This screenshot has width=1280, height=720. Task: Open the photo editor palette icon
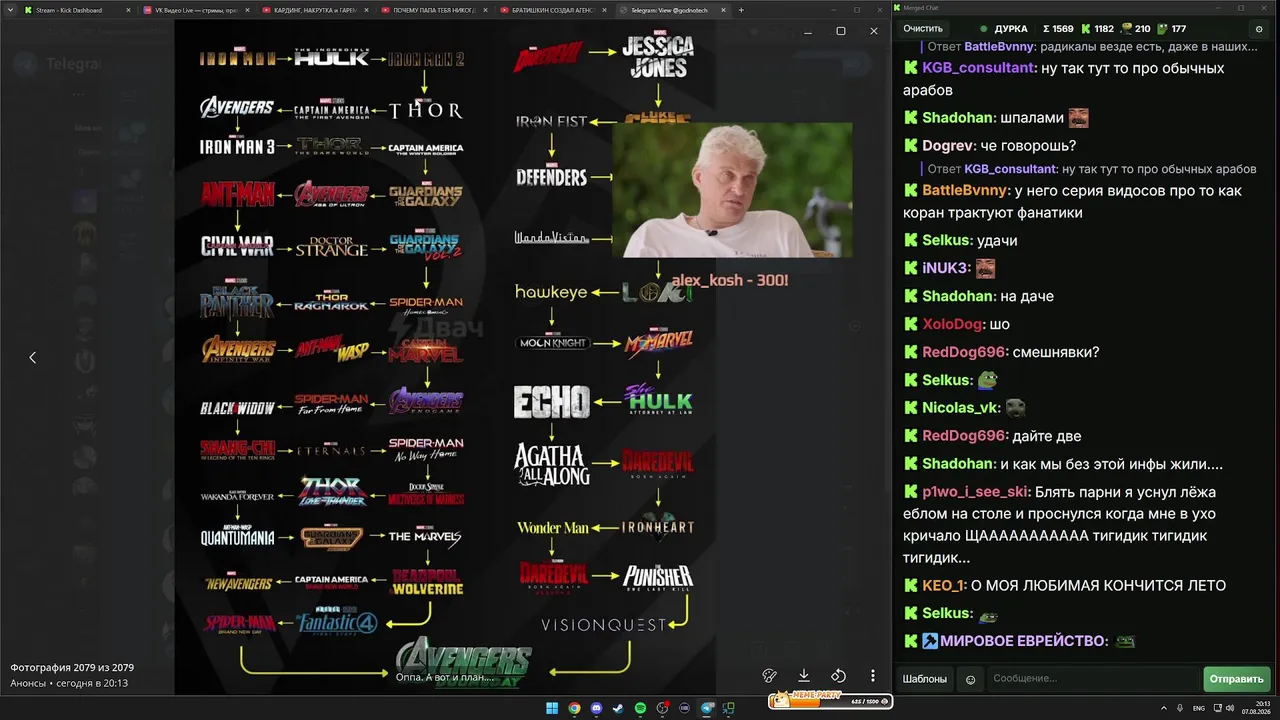point(769,676)
